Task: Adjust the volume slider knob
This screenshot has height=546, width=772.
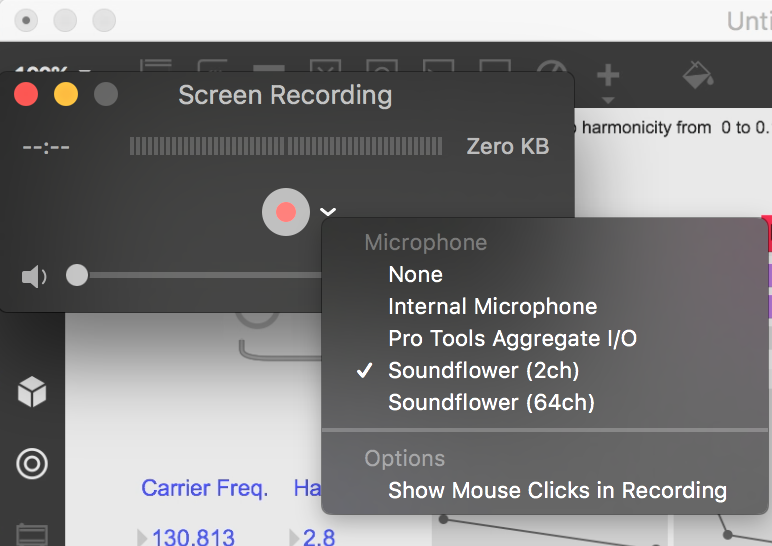Action: pyautogui.click(x=77, y=275)
